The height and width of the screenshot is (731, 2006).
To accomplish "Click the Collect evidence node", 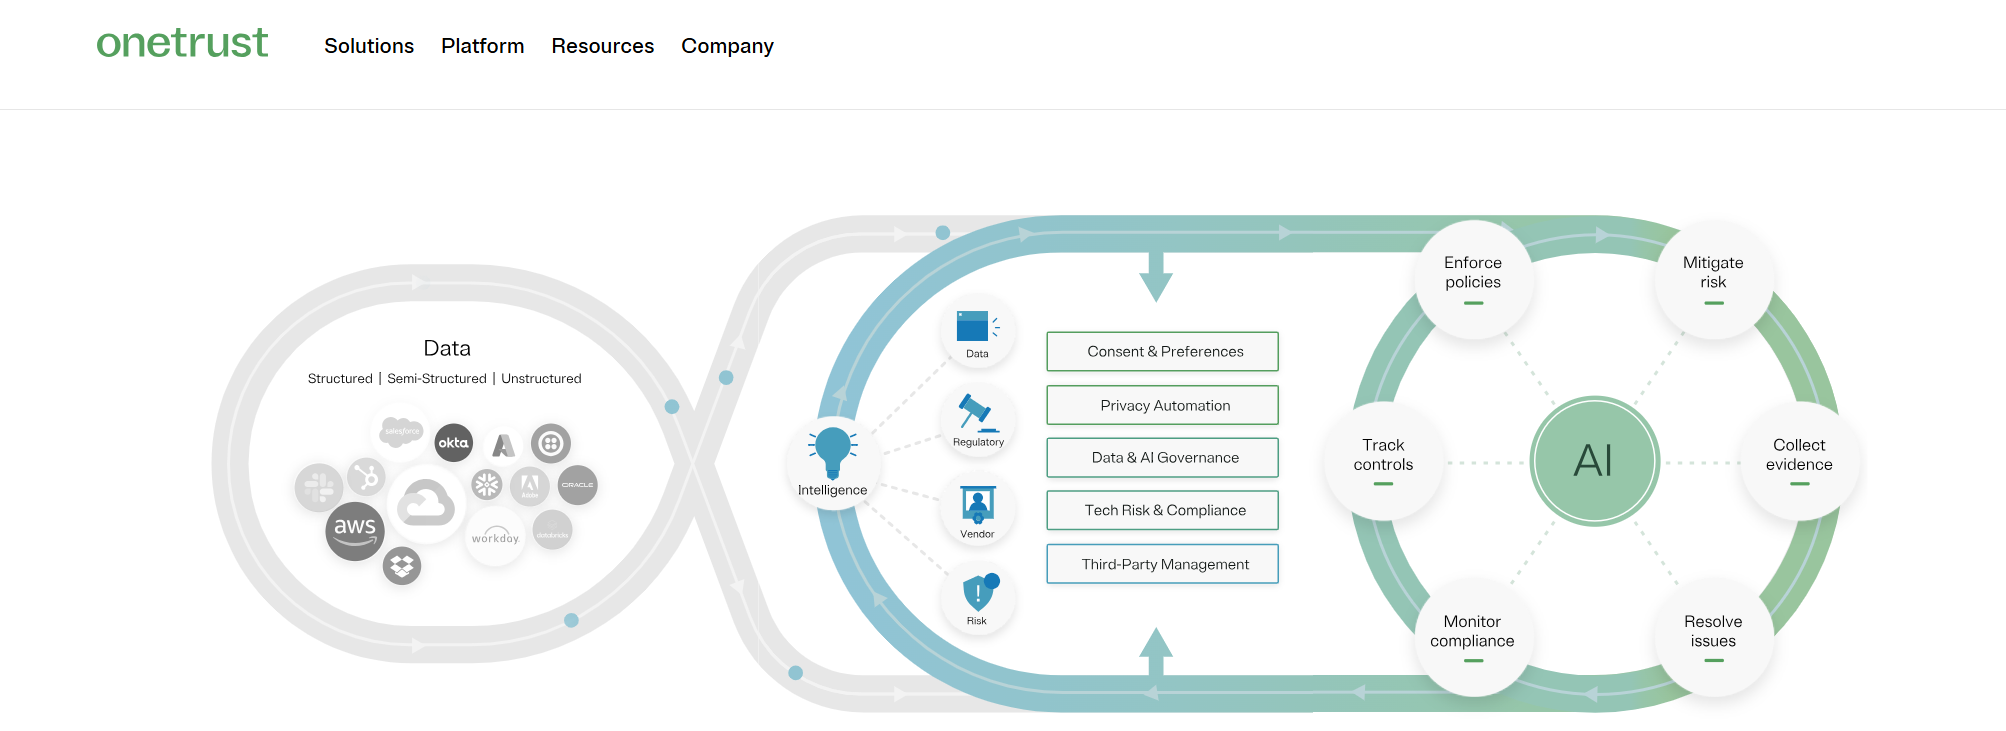I will [x=1799, y=461].
